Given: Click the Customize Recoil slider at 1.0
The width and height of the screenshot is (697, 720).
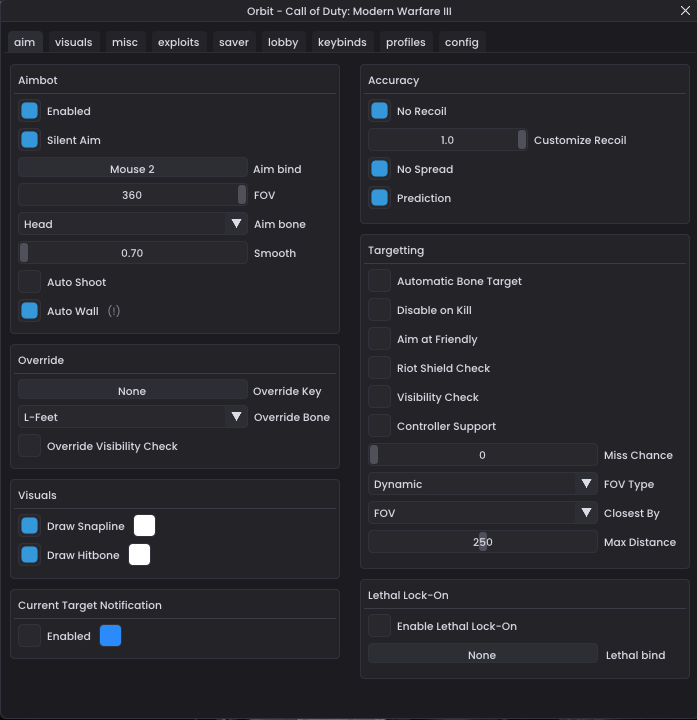Looking at the screenshot, I should click(448, 140).
